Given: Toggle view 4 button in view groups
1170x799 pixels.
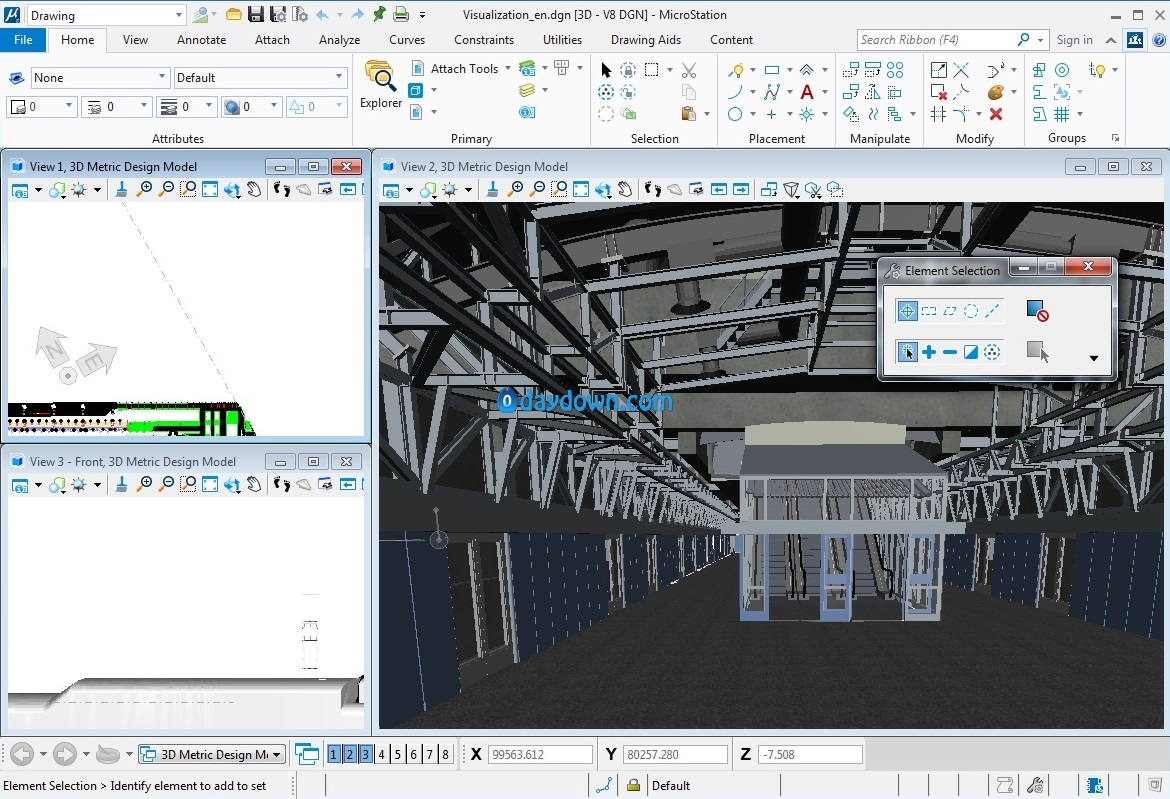Looking at the screenshot, I should (x=382, y=754).
